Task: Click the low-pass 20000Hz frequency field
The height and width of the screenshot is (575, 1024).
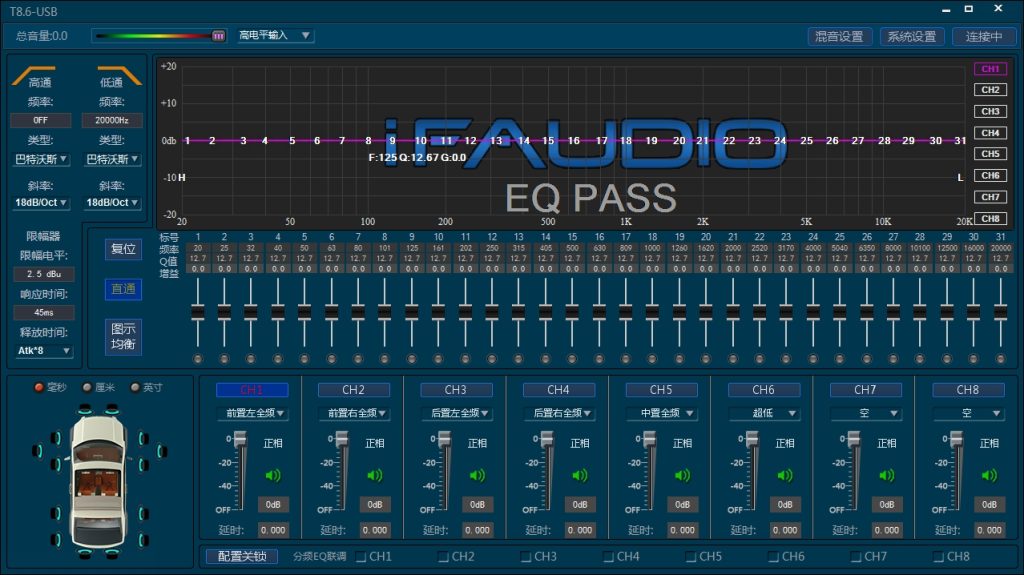Action: [x=112, y=120]
